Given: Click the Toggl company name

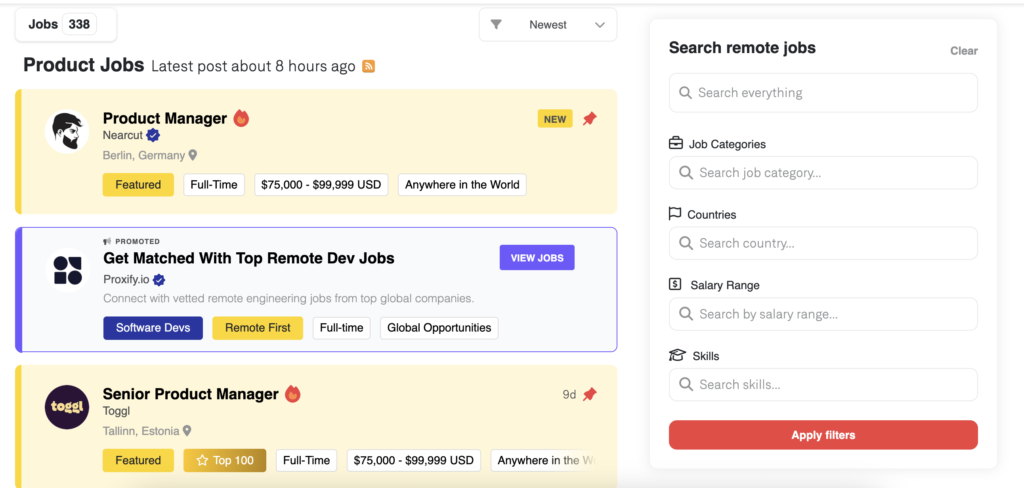Looking at the screenshot, I should coord(116,411).
